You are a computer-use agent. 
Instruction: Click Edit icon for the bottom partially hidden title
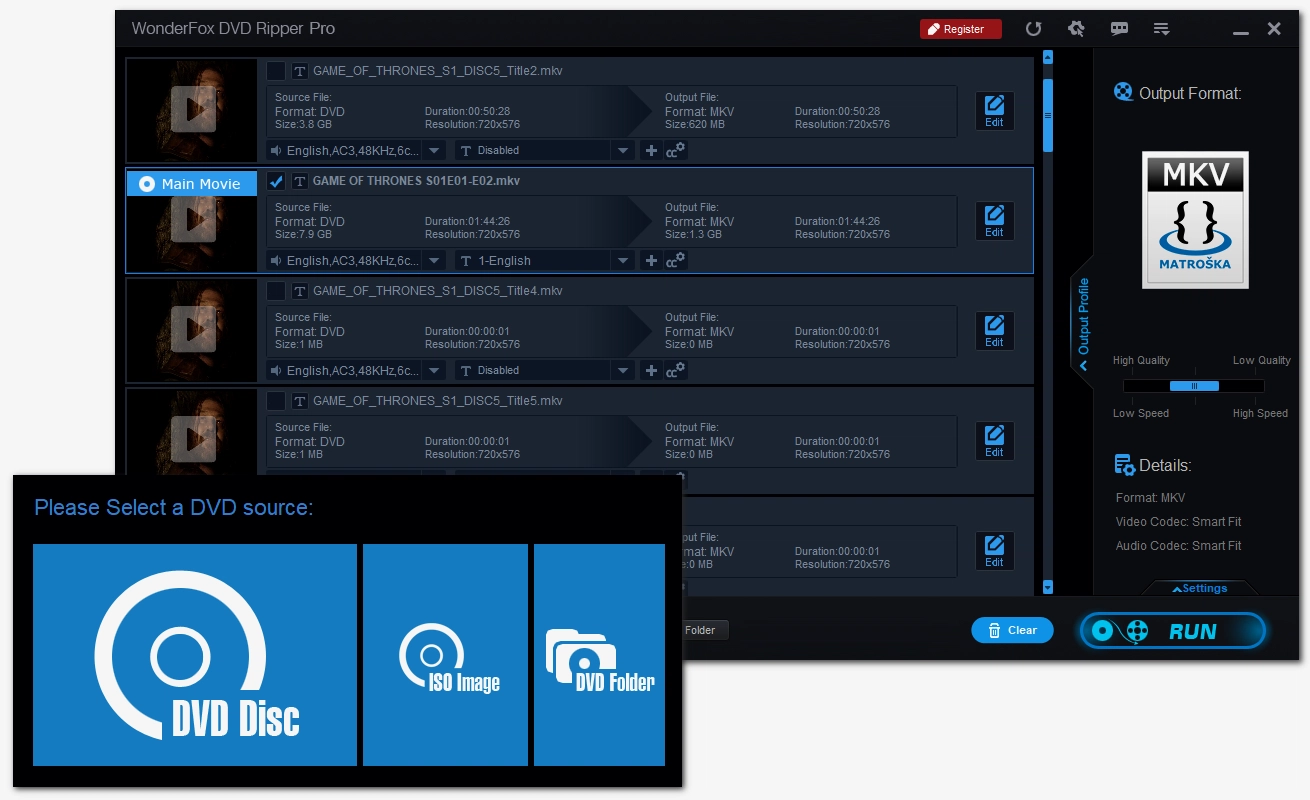[994, 551]
